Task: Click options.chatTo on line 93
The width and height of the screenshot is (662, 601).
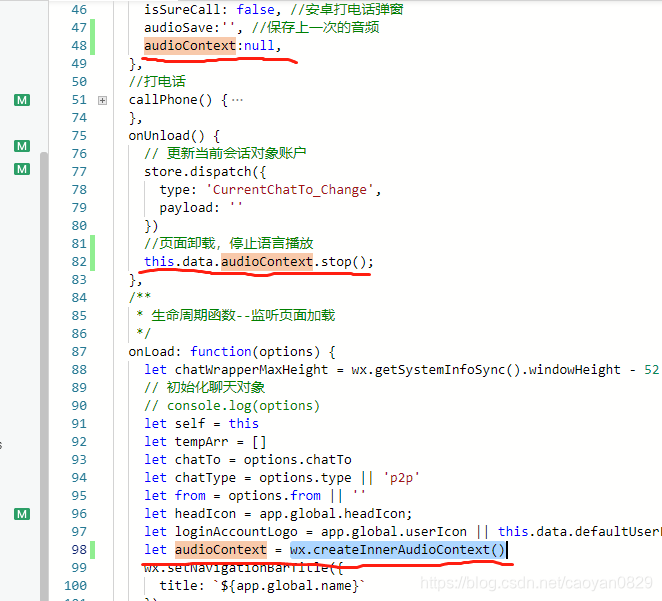Action: (x=298, y=460)
